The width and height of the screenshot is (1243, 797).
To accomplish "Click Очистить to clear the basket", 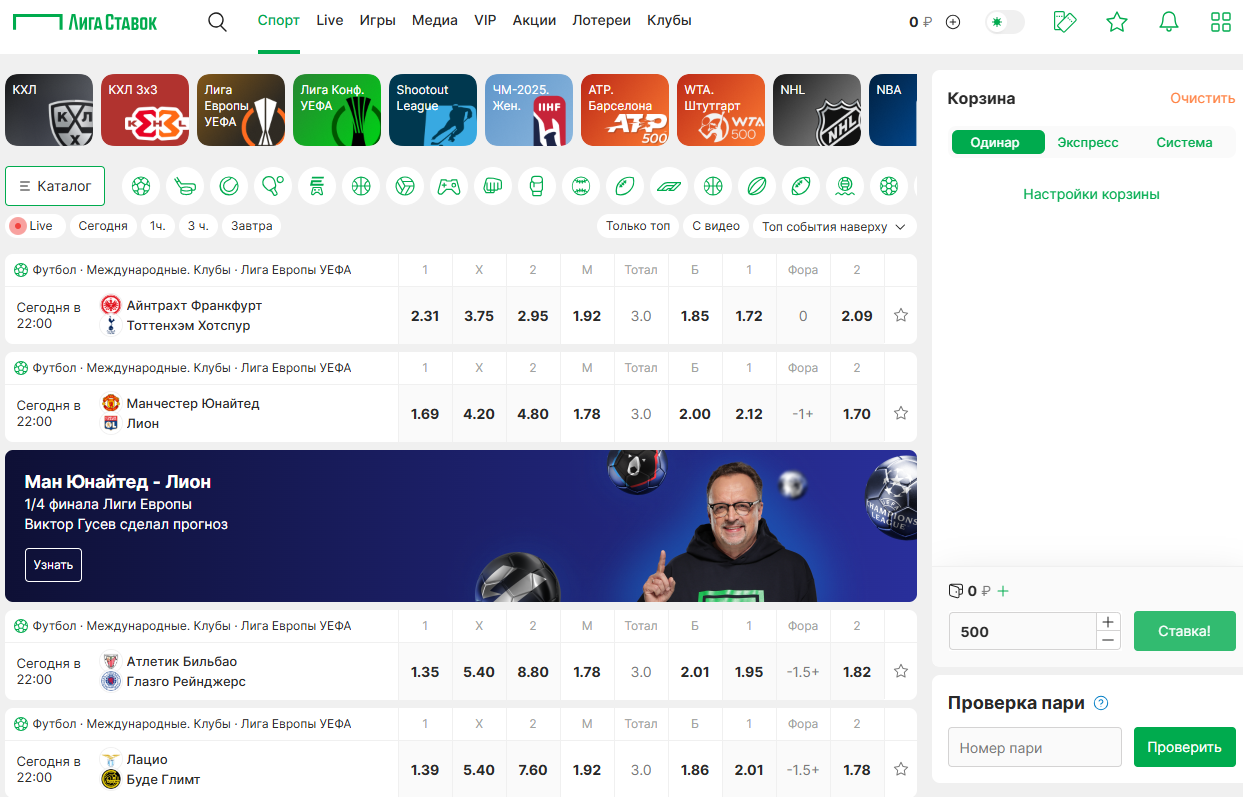I will click(1203, 99).
